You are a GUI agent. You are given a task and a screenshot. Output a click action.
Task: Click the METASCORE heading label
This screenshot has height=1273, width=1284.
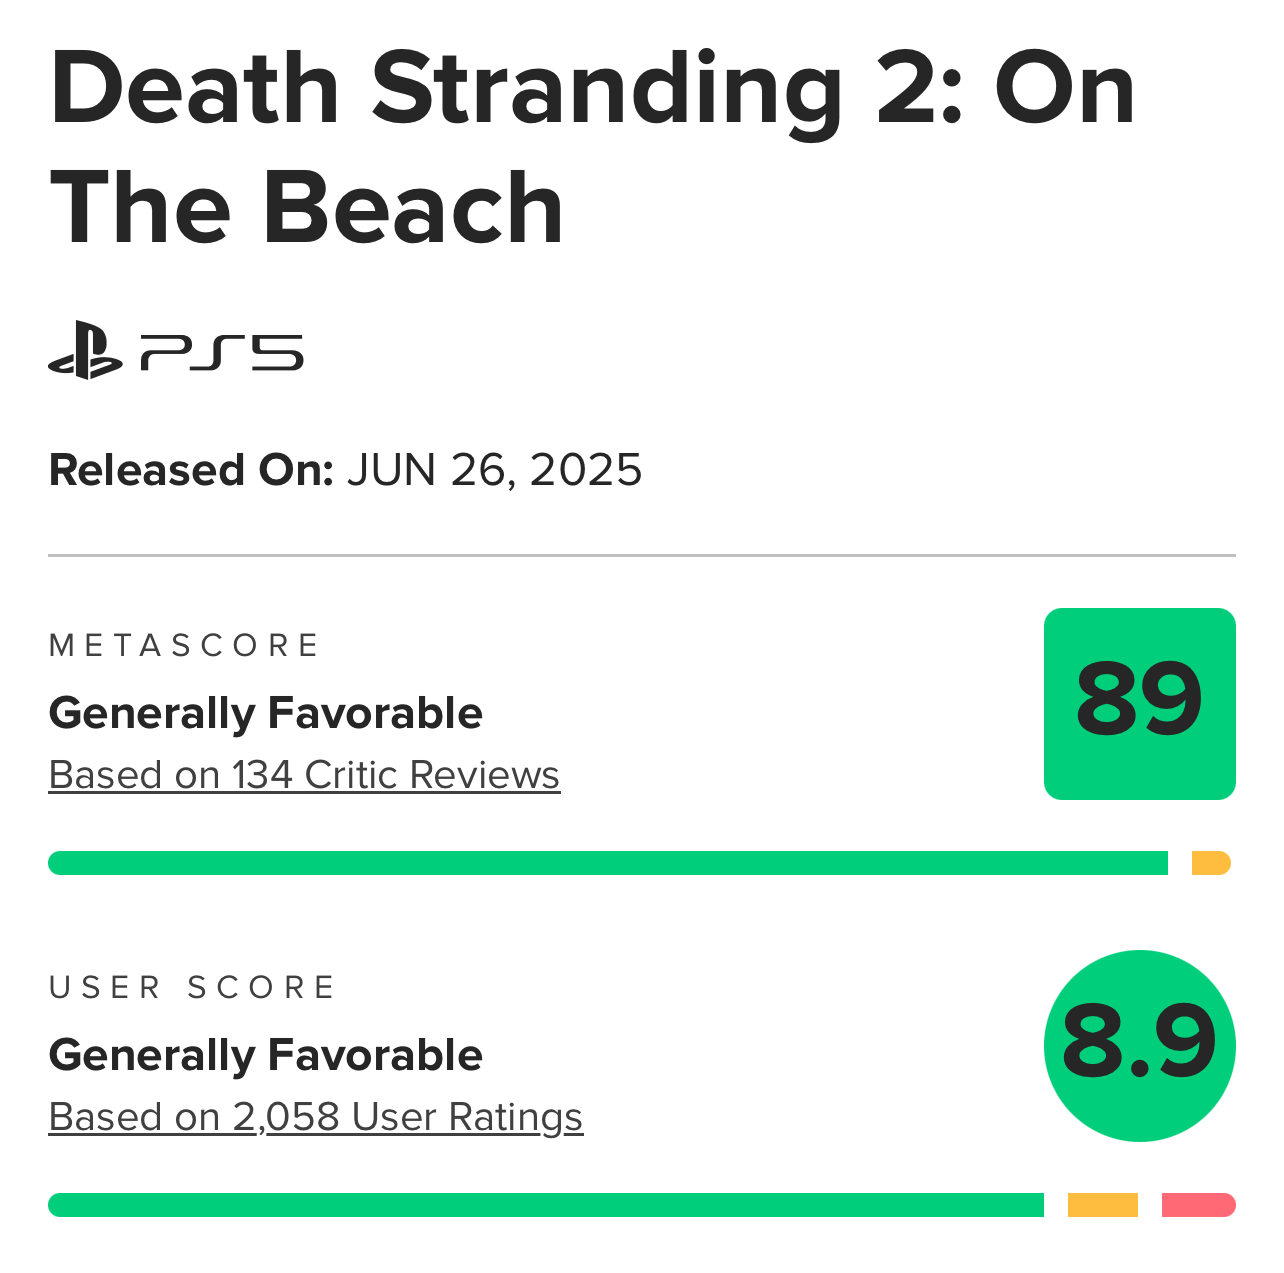pyautogui.click(x=184, y=646)
